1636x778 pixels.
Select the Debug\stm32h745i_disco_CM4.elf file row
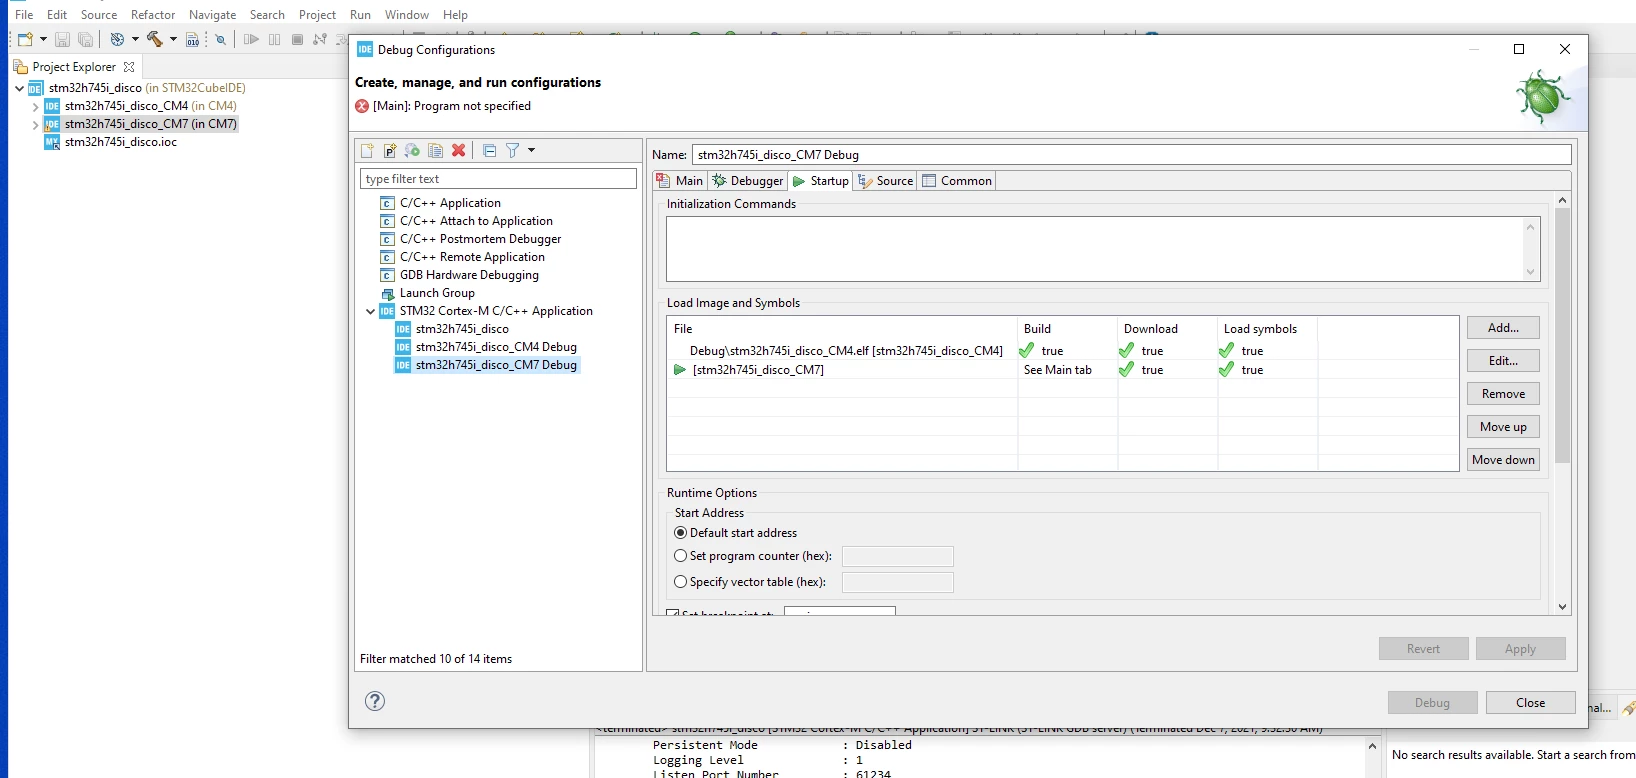(x=1062, y=351)
